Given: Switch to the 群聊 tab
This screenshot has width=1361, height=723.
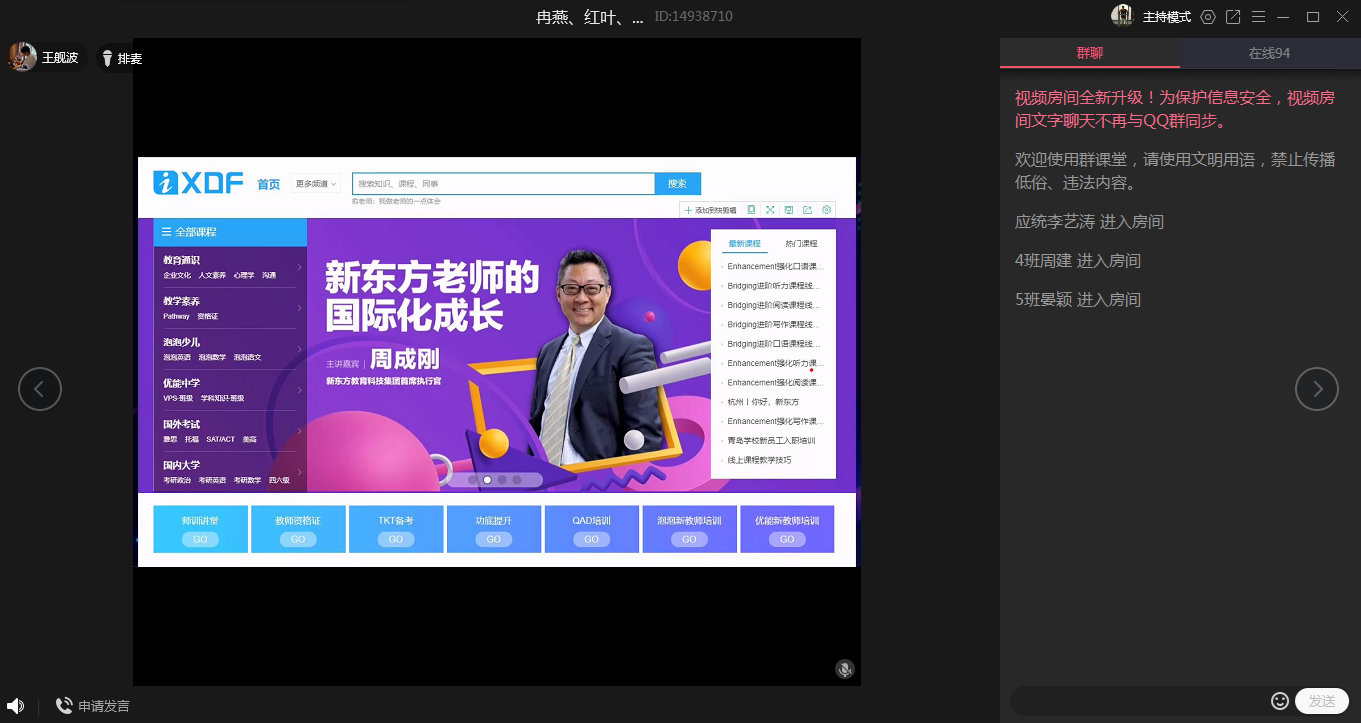Looking at the screenshot, I should tap(1089, 53).
